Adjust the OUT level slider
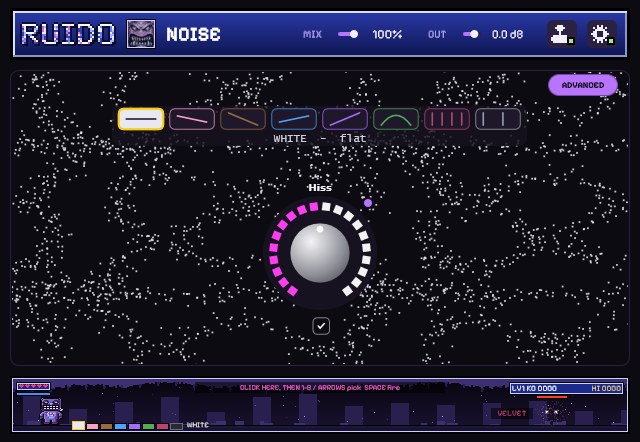This screenshot has width=640, height=442. (x=471, y=34)
